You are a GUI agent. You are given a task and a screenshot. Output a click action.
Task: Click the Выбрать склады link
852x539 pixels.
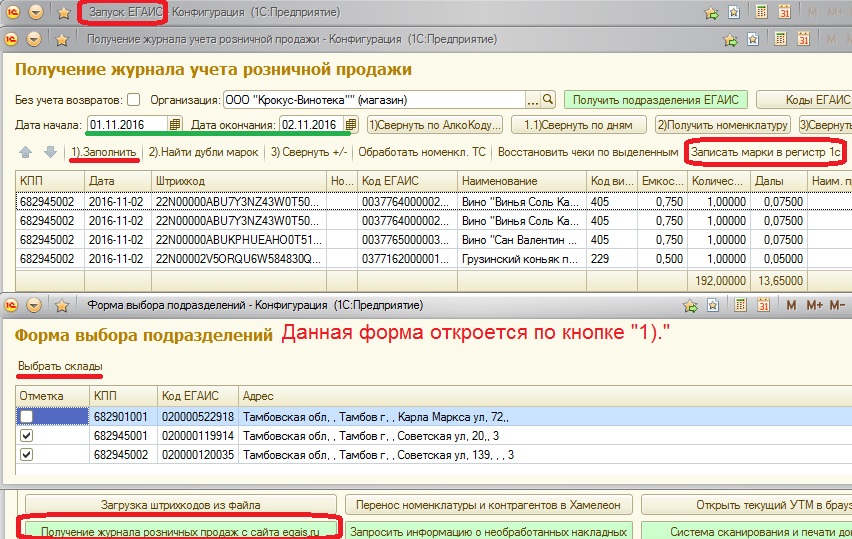tap(60, 367)
